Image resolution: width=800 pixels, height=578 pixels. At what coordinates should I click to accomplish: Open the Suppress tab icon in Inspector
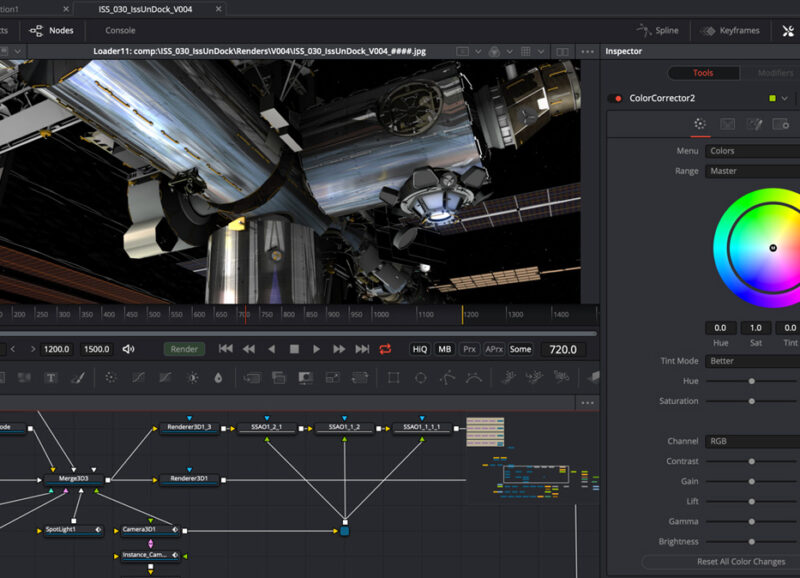point(754,124)
